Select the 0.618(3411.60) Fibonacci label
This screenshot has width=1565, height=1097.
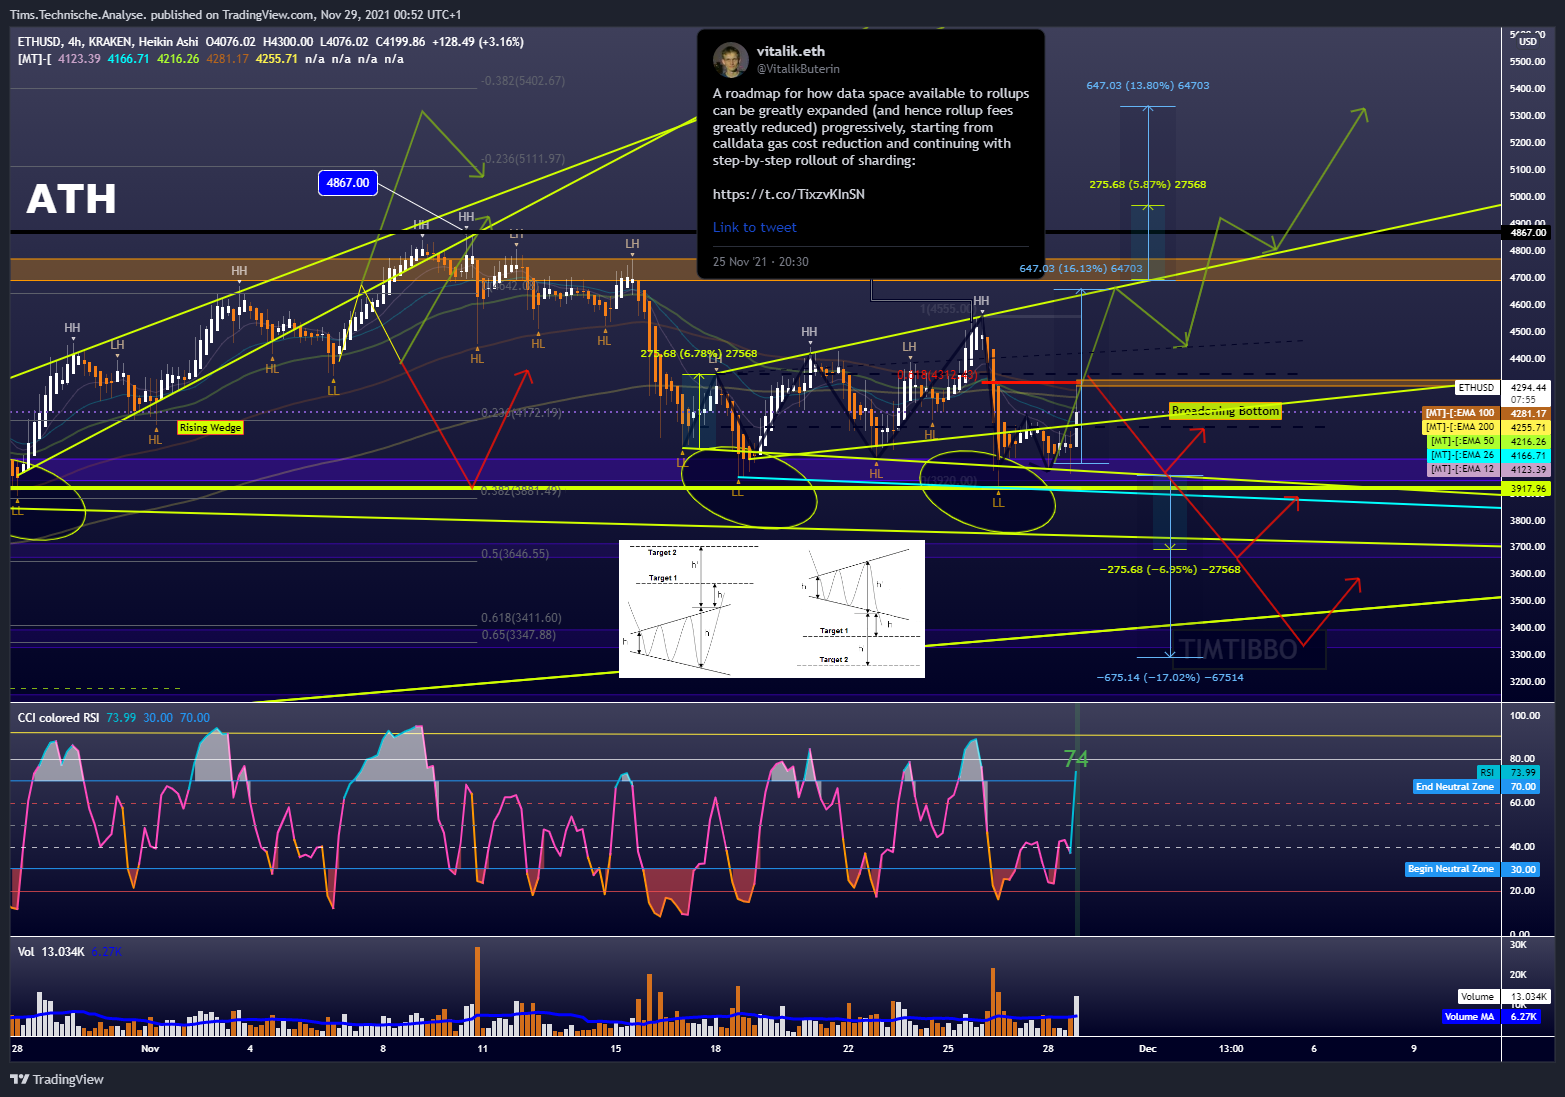coord(521,618)
